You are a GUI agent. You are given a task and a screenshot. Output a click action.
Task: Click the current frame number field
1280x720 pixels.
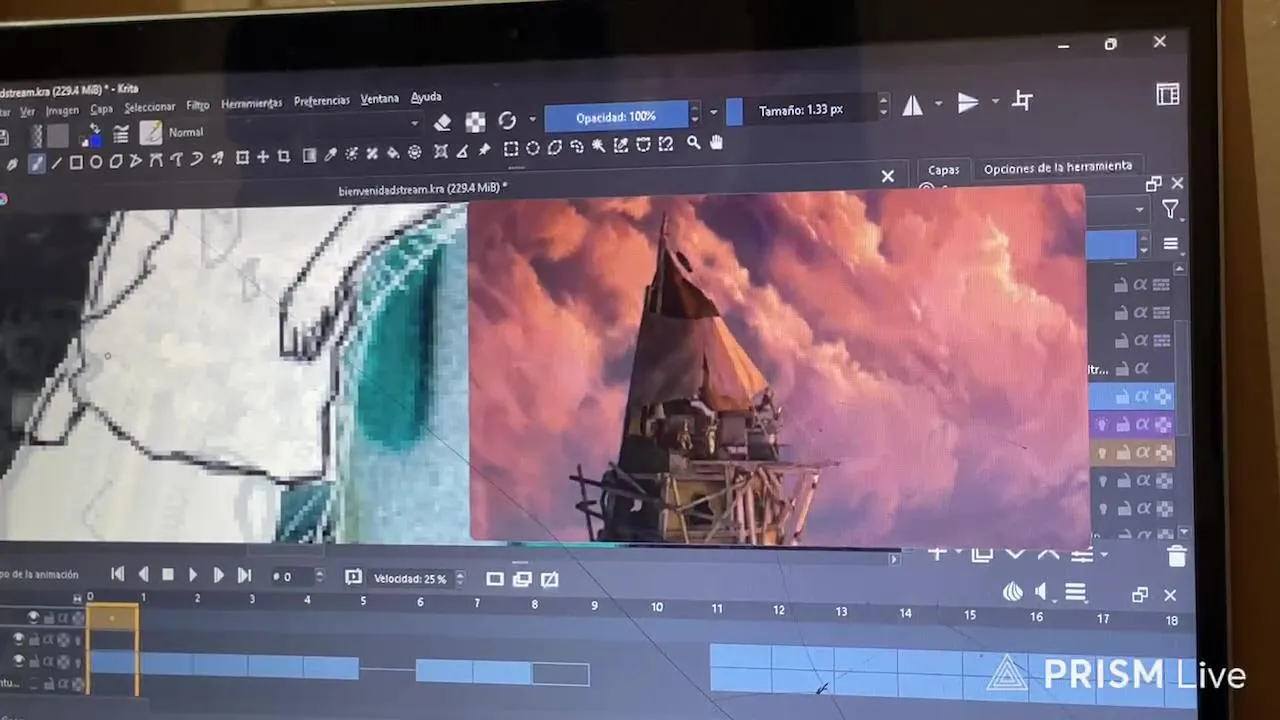pyautogui.click(x=292, y=577)
